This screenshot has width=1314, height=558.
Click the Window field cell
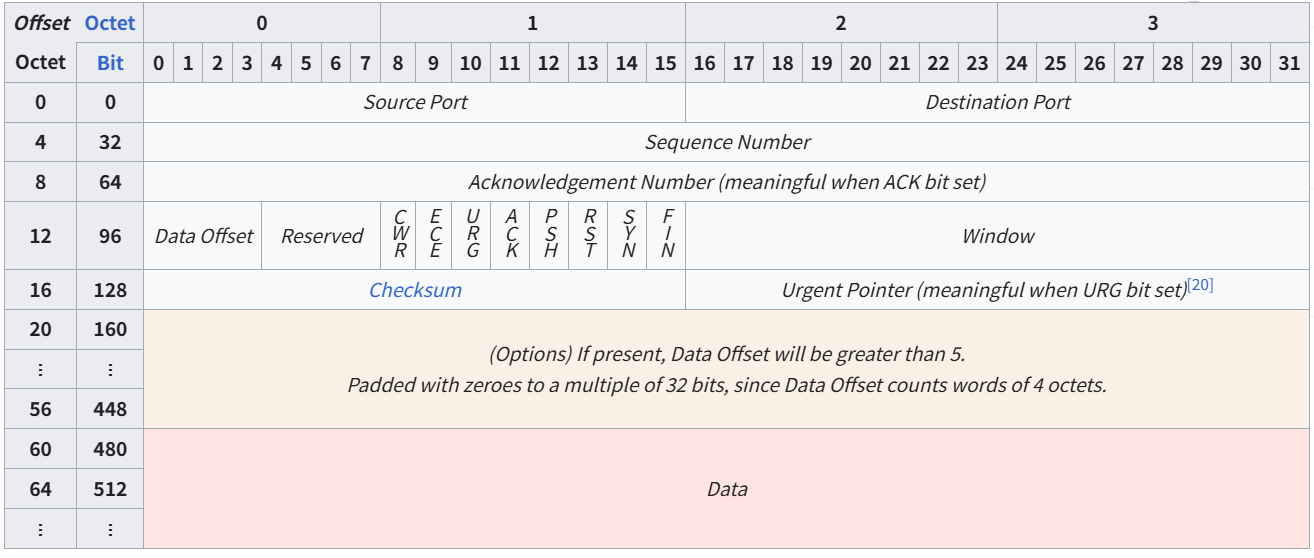pyautogui.click(x=997, y=236)
